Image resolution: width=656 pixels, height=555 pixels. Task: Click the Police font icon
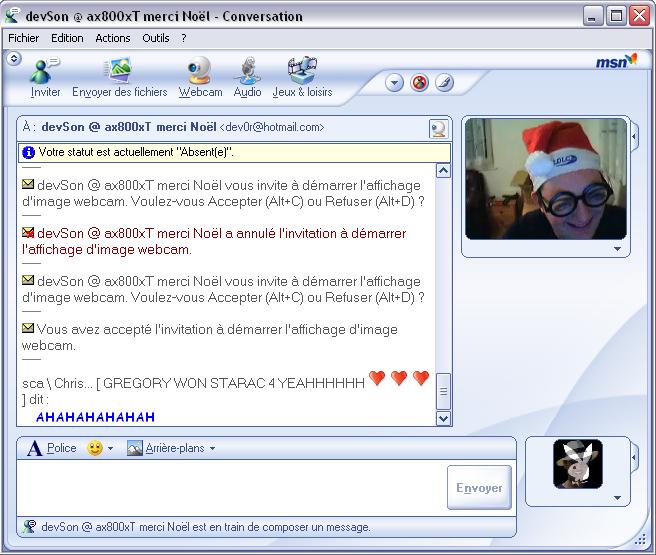pos(34,448)
